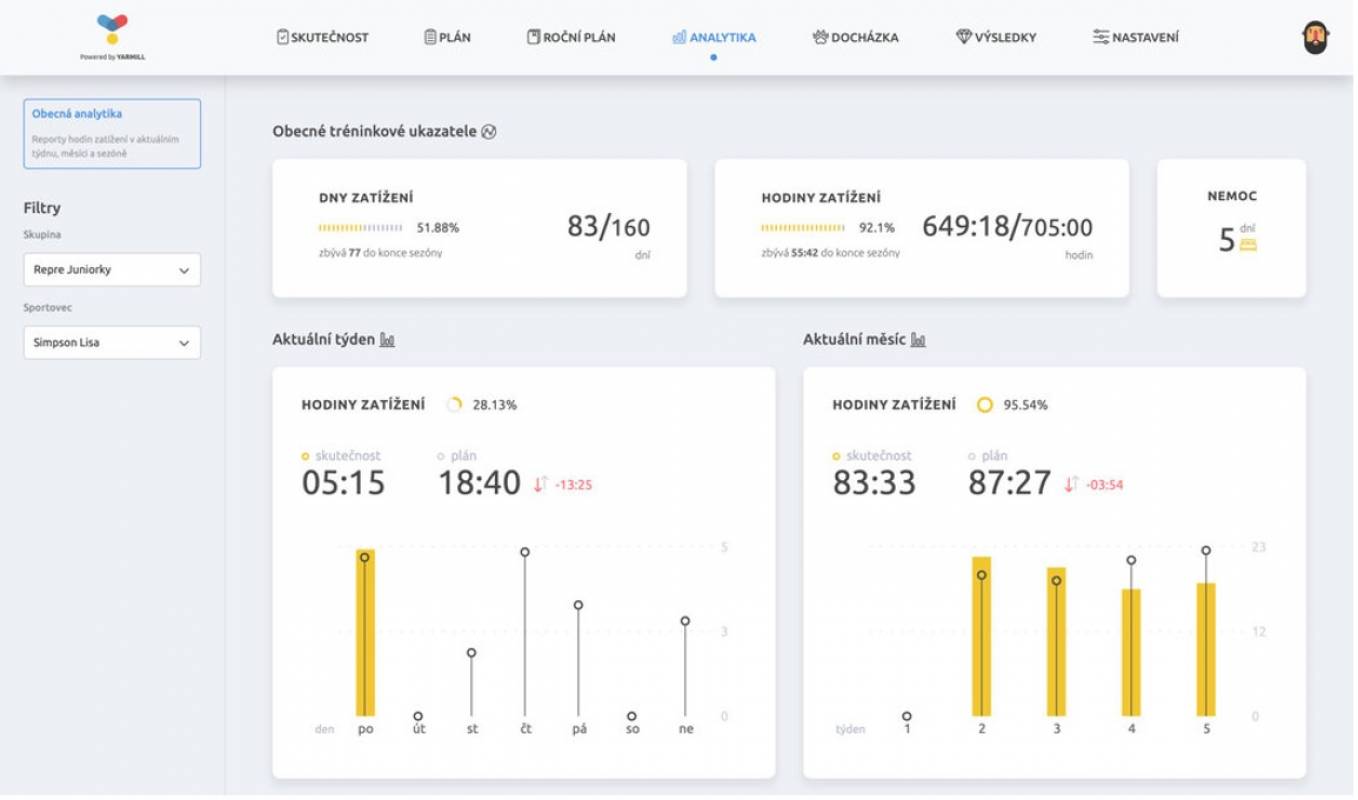Viewport: 1358px width, 800px height.
Task: Click the Hodiny zatížení 92.1% progress bar
Action: click(802, 228)
